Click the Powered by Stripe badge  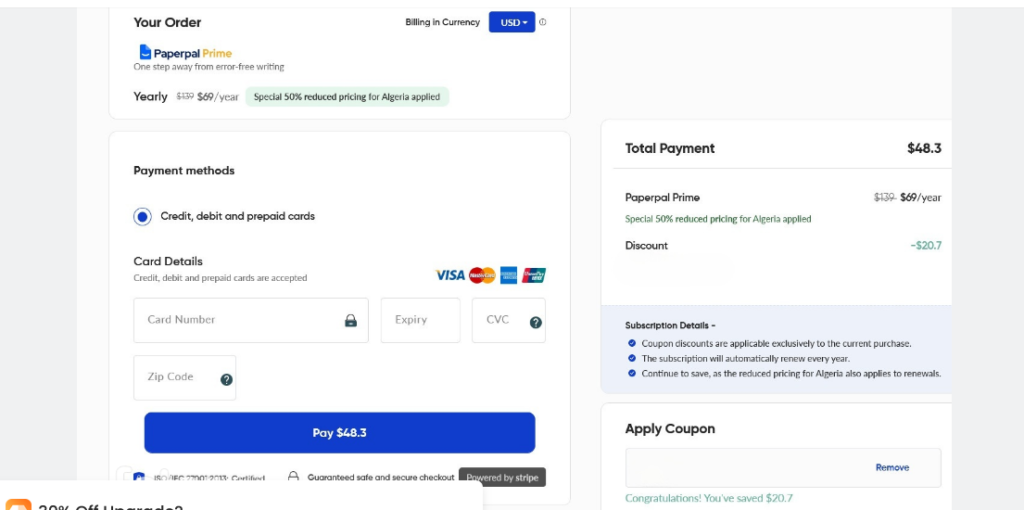(x=502, y=478)
